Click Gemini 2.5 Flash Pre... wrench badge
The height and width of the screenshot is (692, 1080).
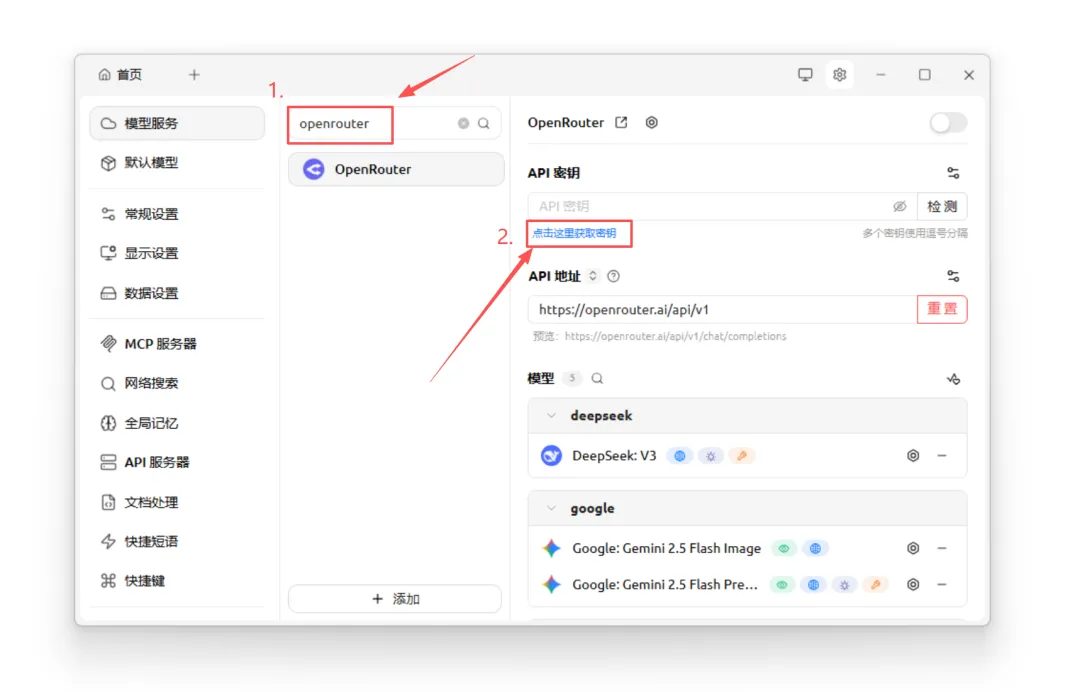pos(875,585)
